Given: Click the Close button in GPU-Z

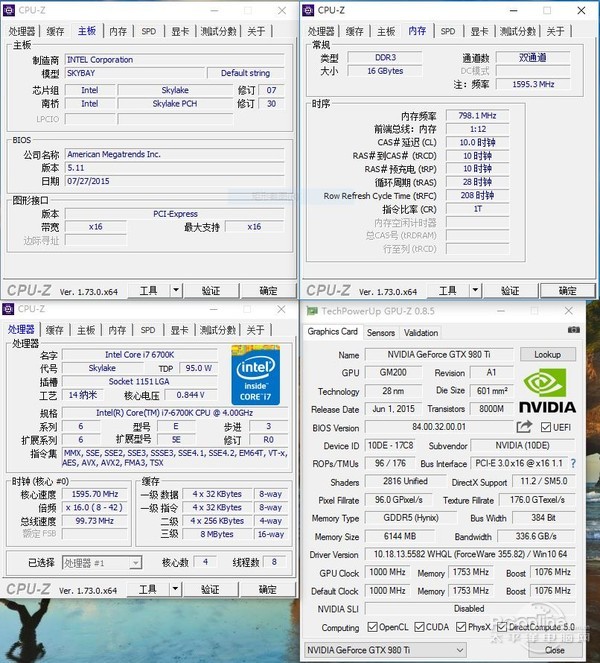Looking at the screenshot, I should [x=554, y=649].
